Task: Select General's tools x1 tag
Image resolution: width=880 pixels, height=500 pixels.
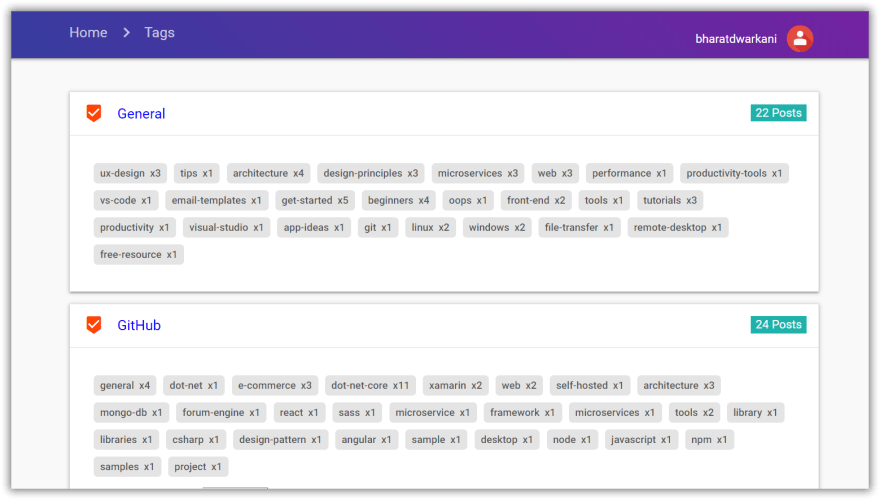Action: pos(604,200)
